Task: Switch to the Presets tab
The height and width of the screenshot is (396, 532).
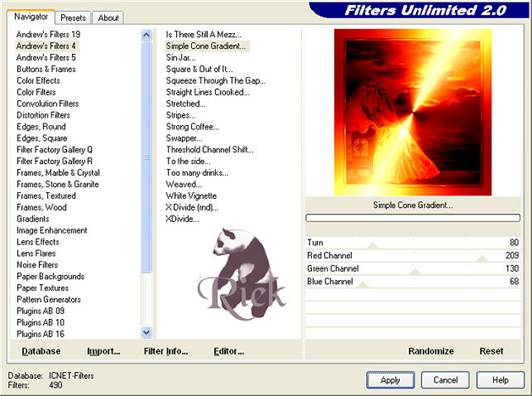Action: click(73, 18)
